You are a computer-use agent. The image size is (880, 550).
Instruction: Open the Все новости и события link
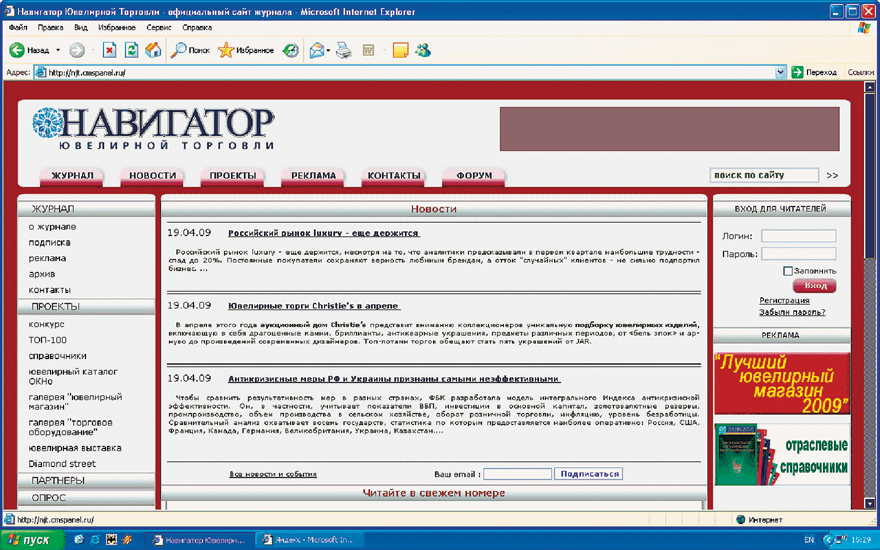(273, 474)
